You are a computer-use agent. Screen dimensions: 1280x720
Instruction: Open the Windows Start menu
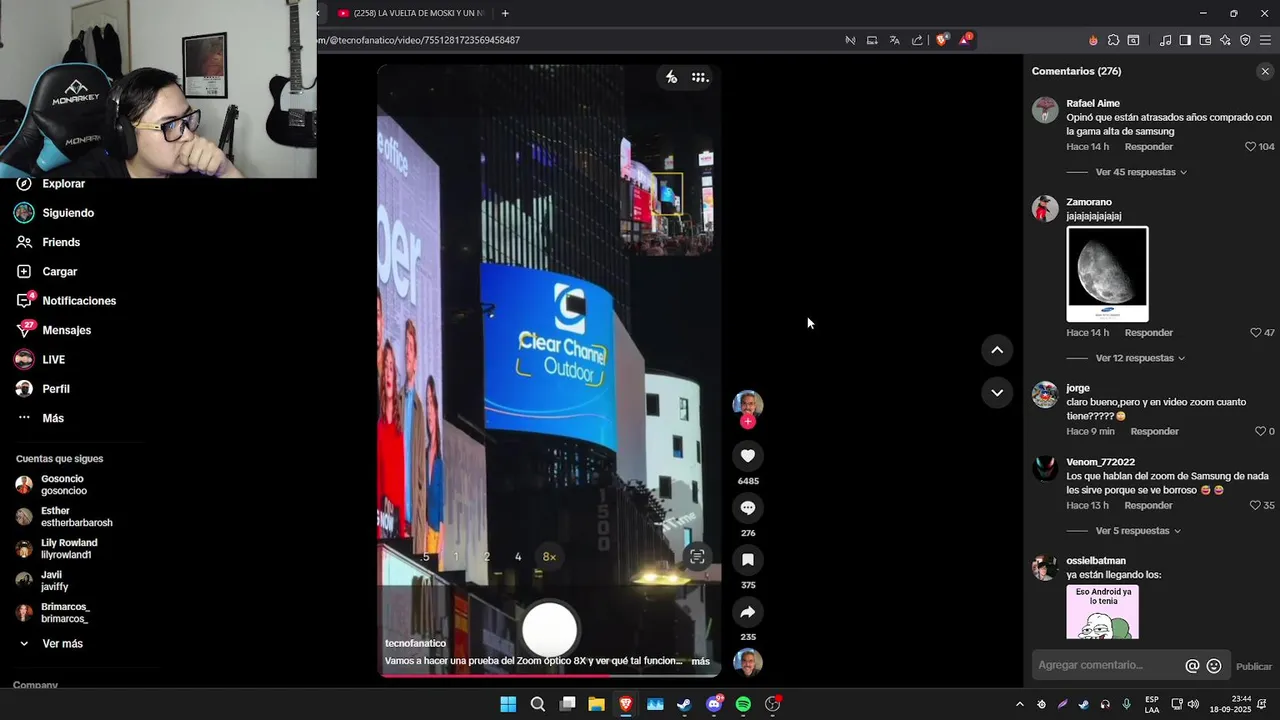[x=508, y=705]
